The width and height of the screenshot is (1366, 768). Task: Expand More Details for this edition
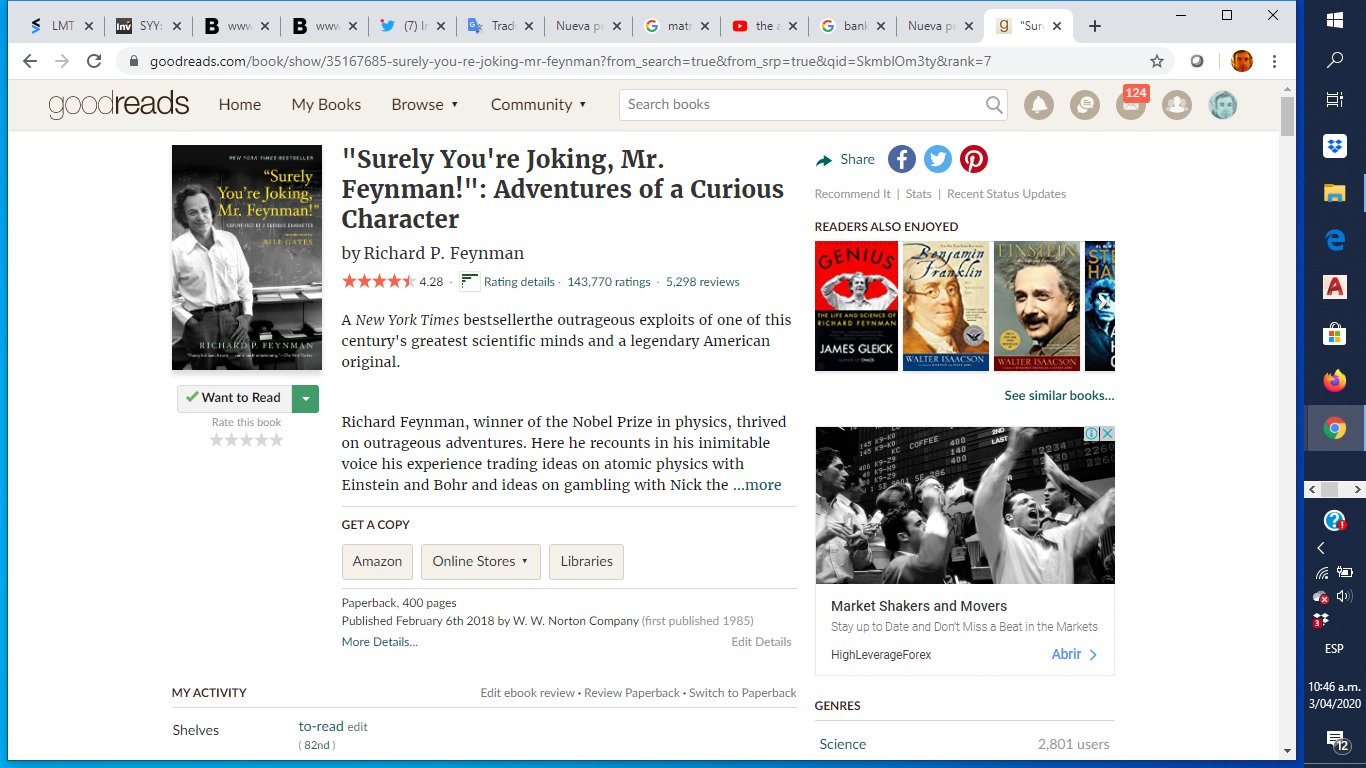(380, 642)
